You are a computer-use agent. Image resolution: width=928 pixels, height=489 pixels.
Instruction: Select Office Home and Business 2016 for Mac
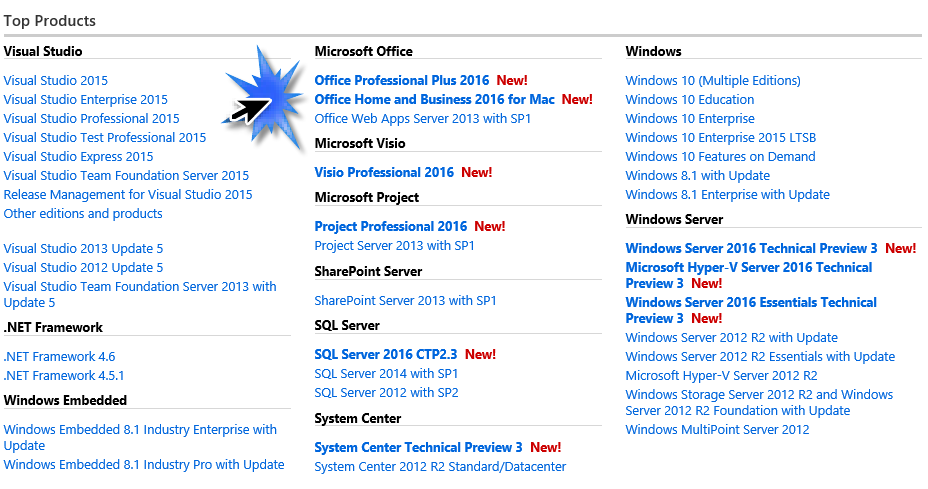pos(434,100)
